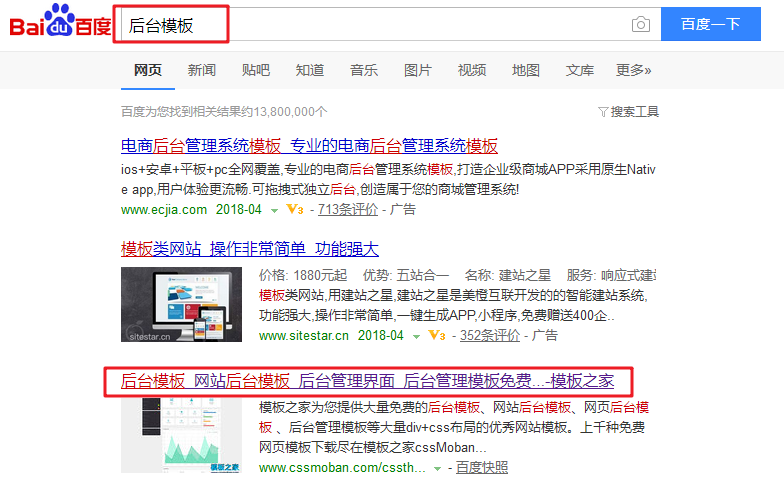Switch to the 新闻 tab
The width and height of the screenshot is (784, 486).
point(202,70)
